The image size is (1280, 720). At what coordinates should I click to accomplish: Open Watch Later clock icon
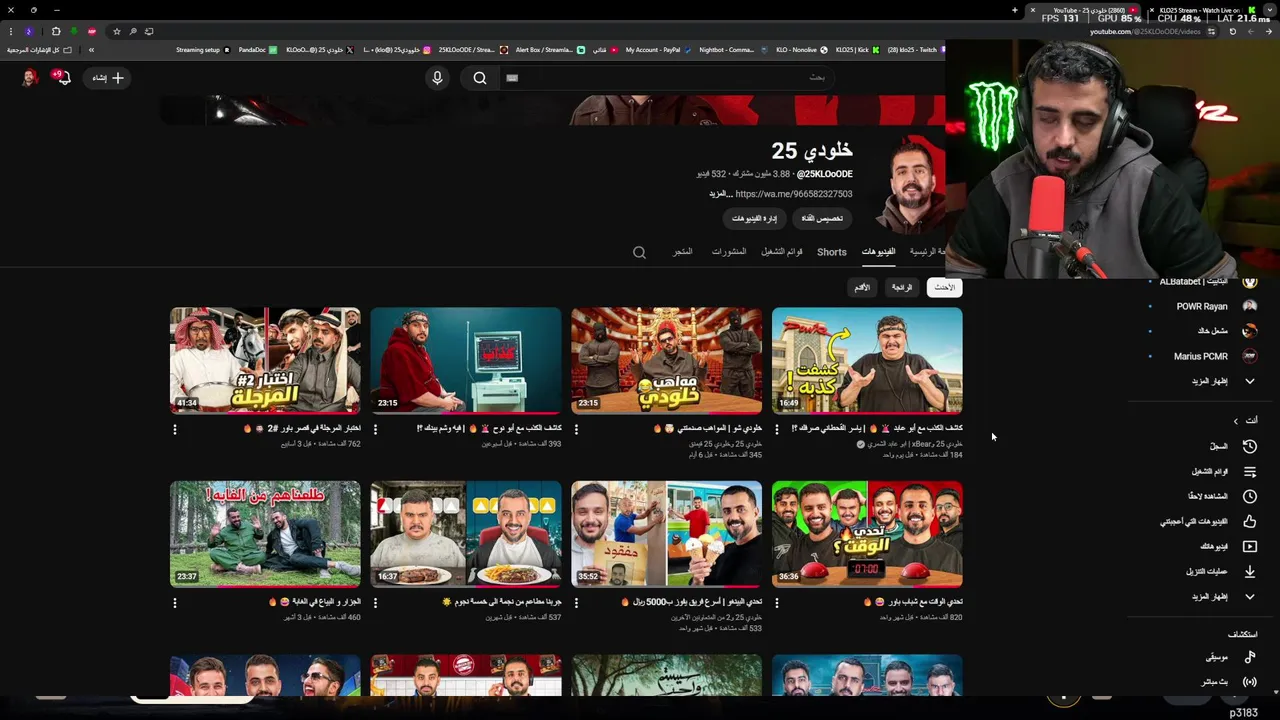point(1249,497)
